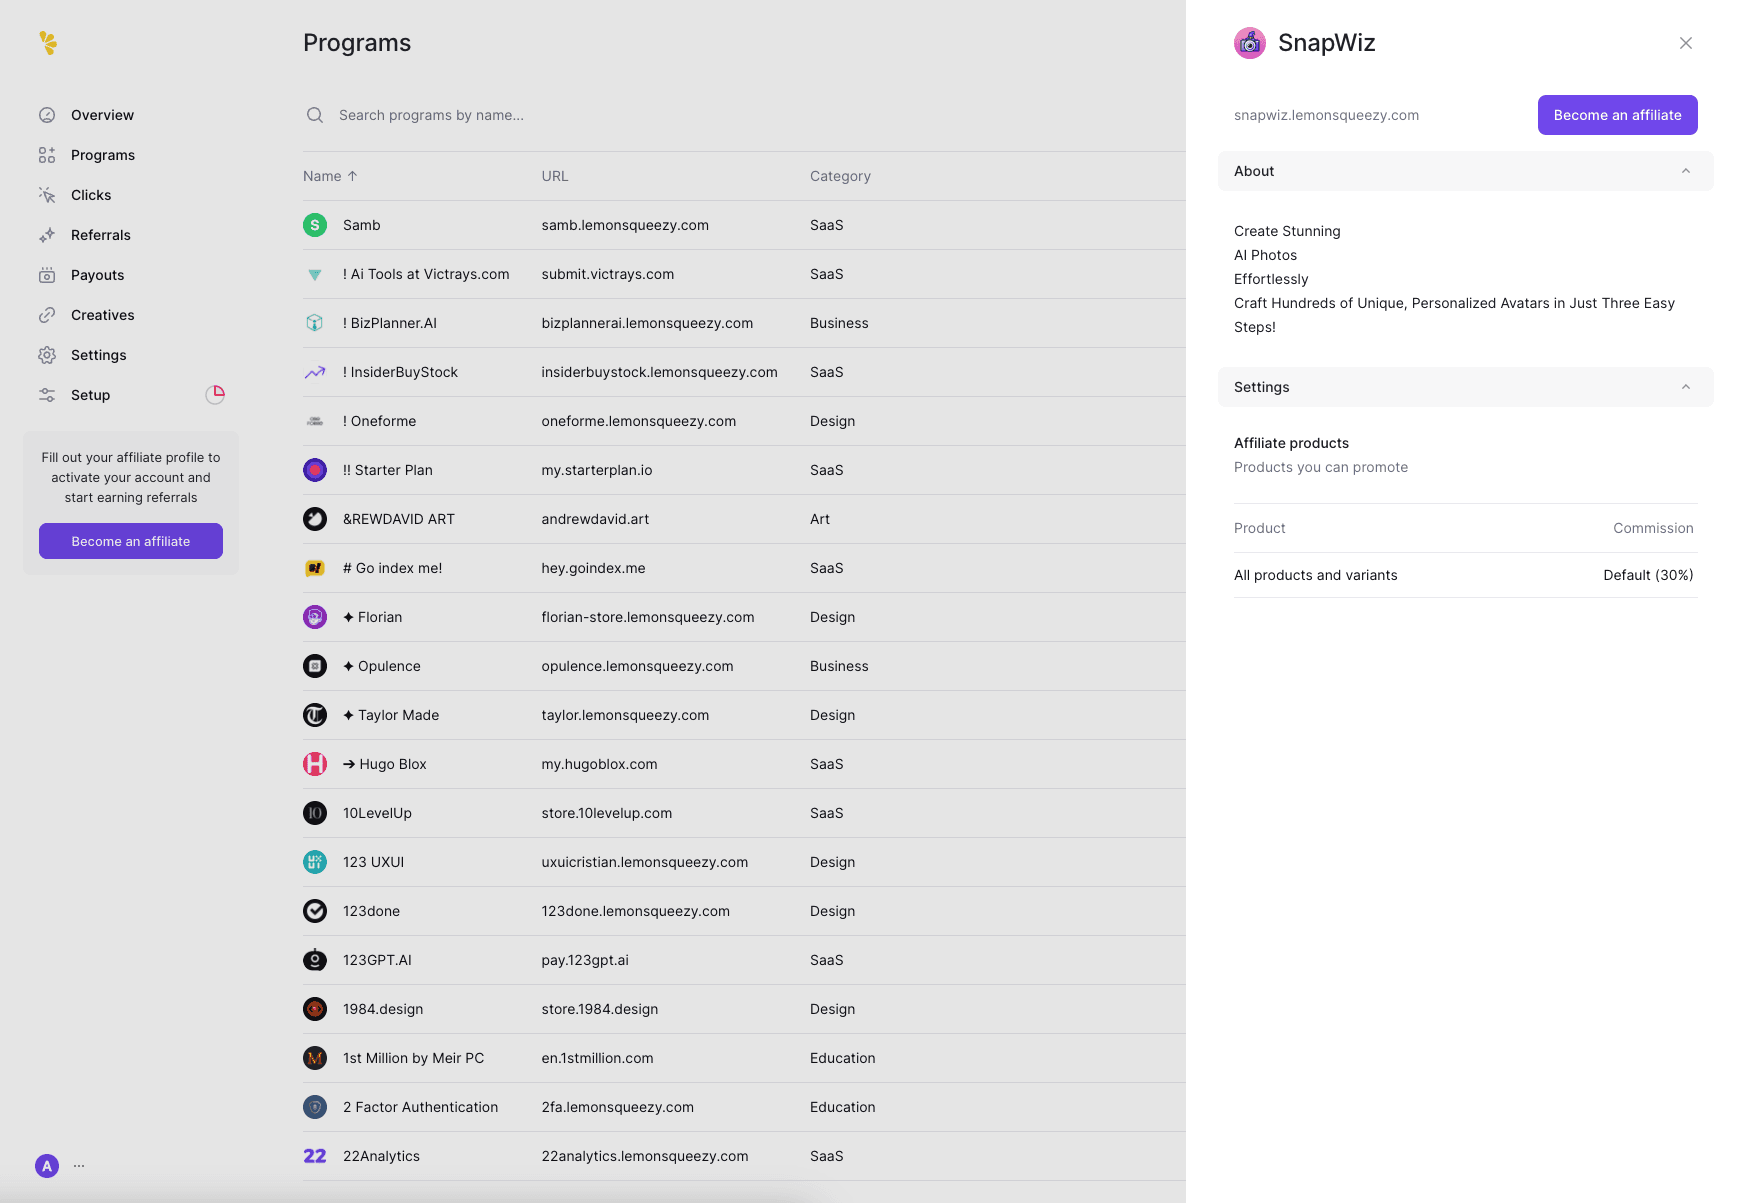Click the 22Analytics program logo
The image size is (1741, 1203).
pyautogui.click(x=315, y=1156)
